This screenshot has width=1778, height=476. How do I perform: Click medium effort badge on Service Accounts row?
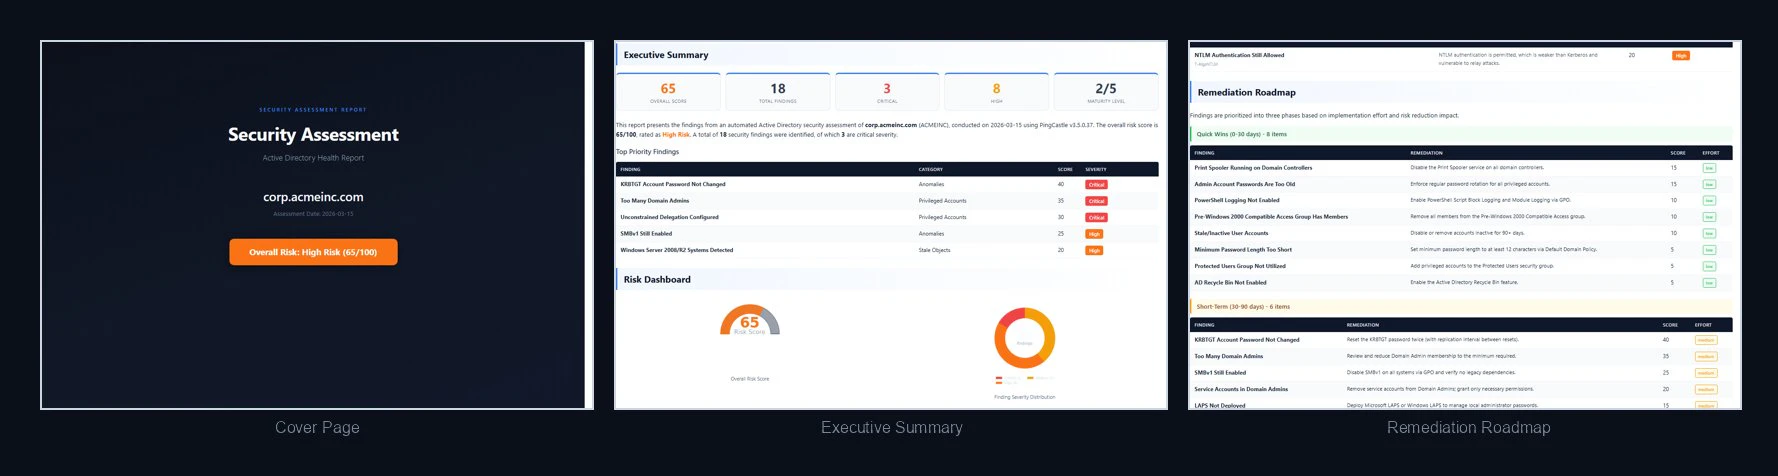(1706, 390)
